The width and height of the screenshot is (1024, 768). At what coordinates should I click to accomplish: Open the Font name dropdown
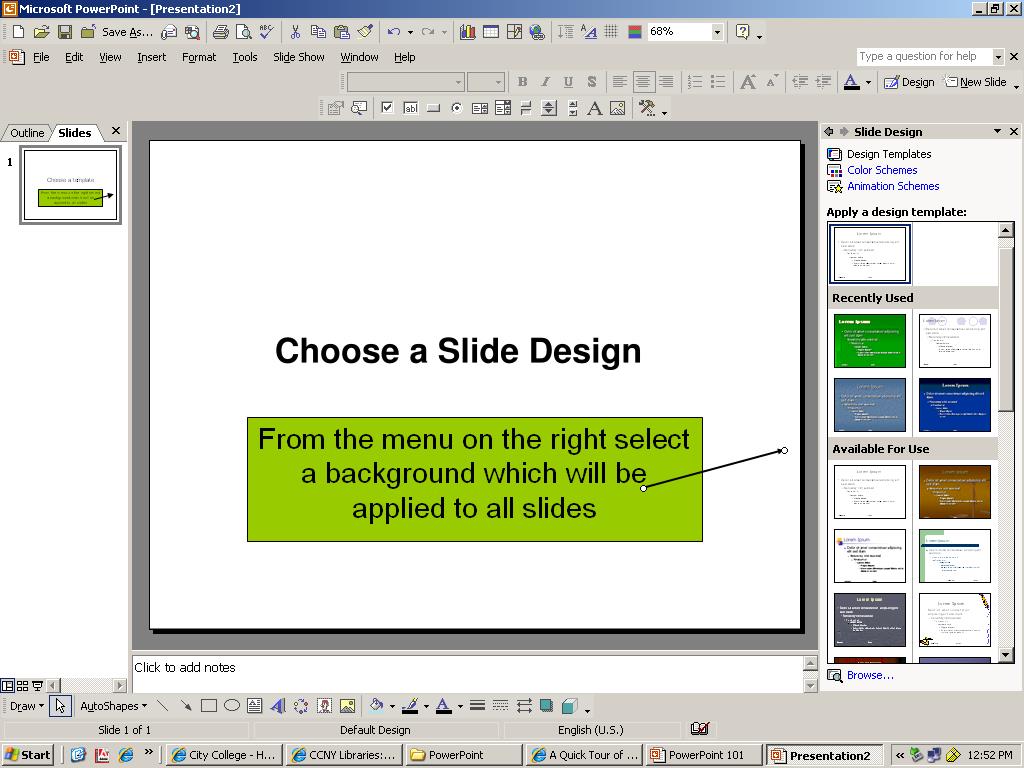click(458, 82)
